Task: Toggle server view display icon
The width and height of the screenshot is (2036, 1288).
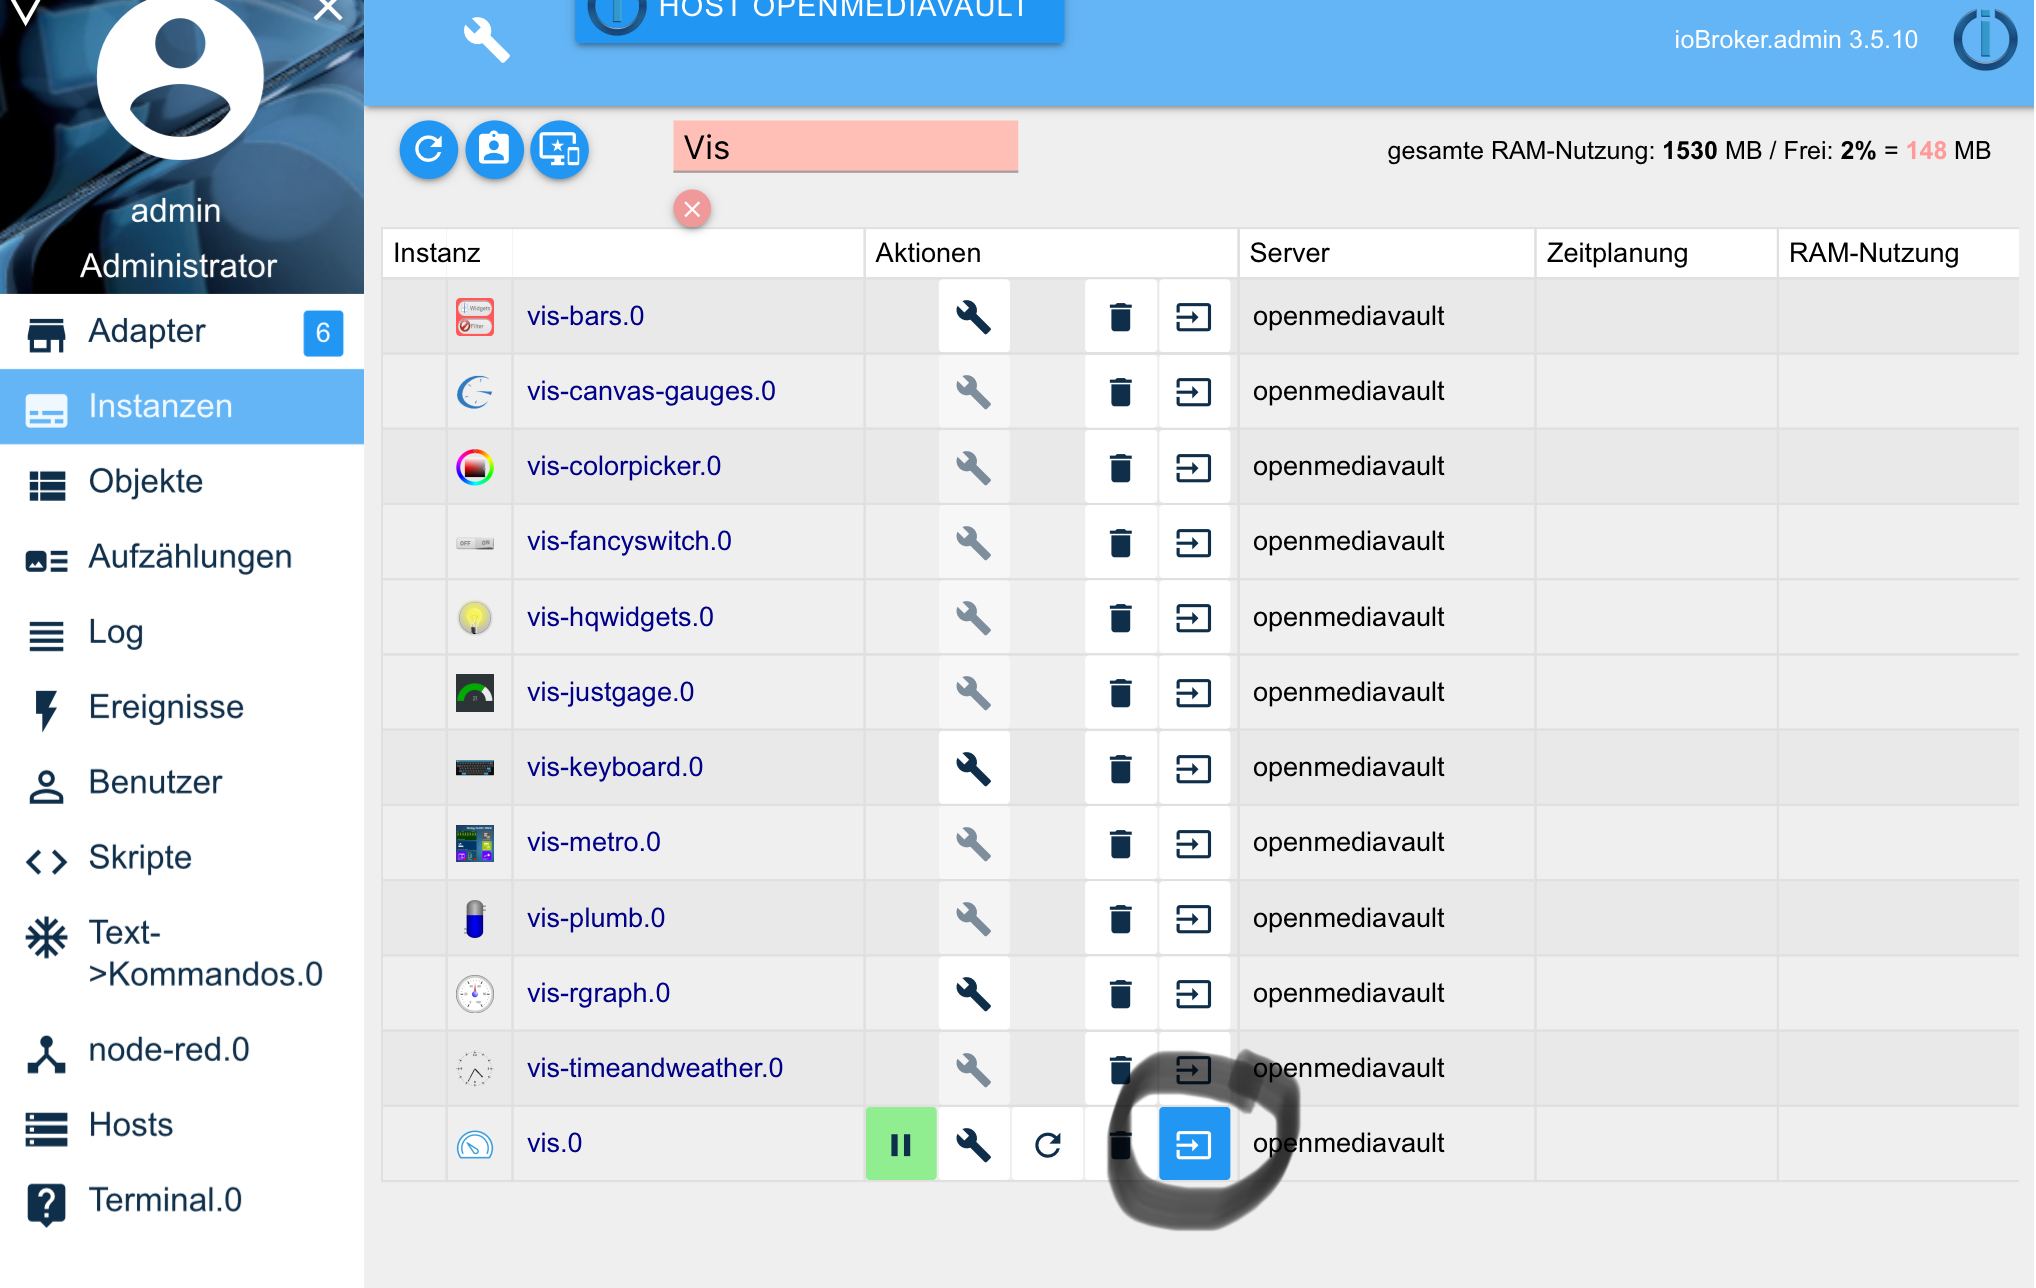Action: (559, 150)
